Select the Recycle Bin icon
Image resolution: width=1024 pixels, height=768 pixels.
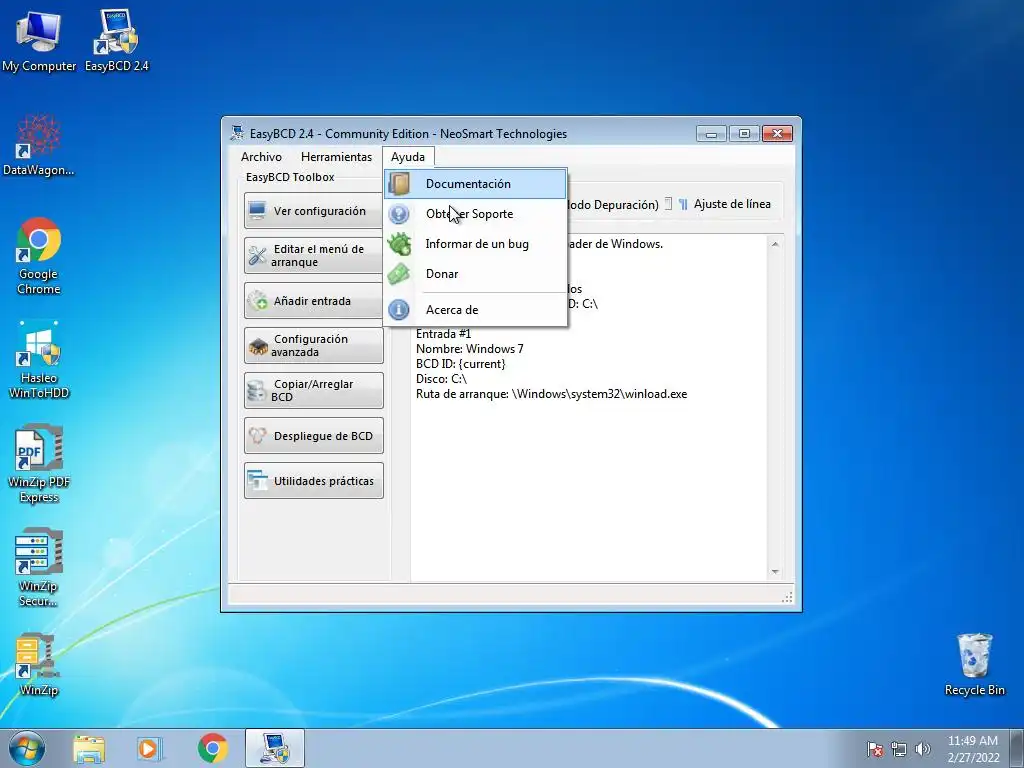point(974,665)
